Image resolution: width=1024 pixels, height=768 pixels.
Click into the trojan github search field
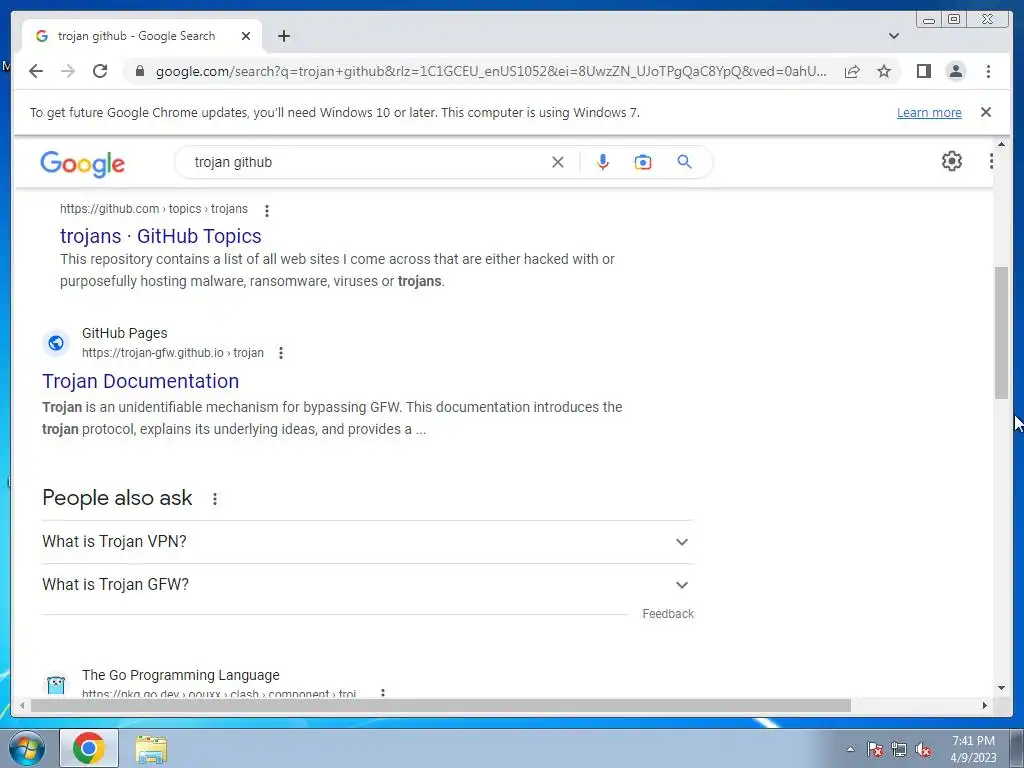(366, 162)
